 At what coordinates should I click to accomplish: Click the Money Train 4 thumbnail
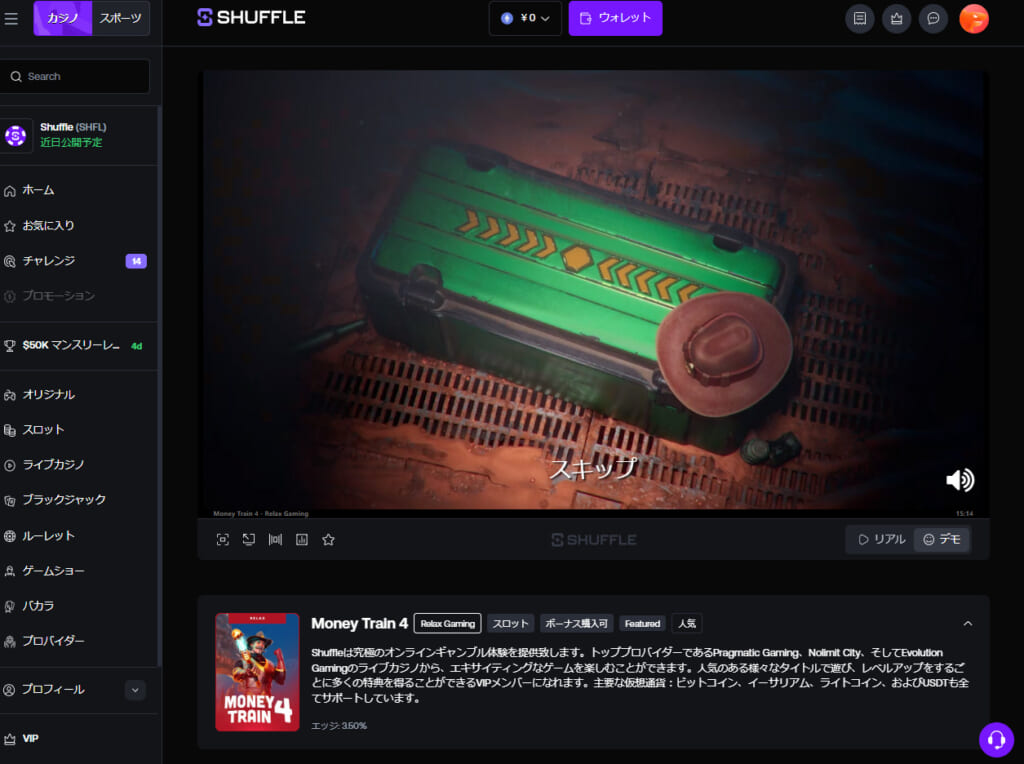pyautogui.click(x=257, y=672)
